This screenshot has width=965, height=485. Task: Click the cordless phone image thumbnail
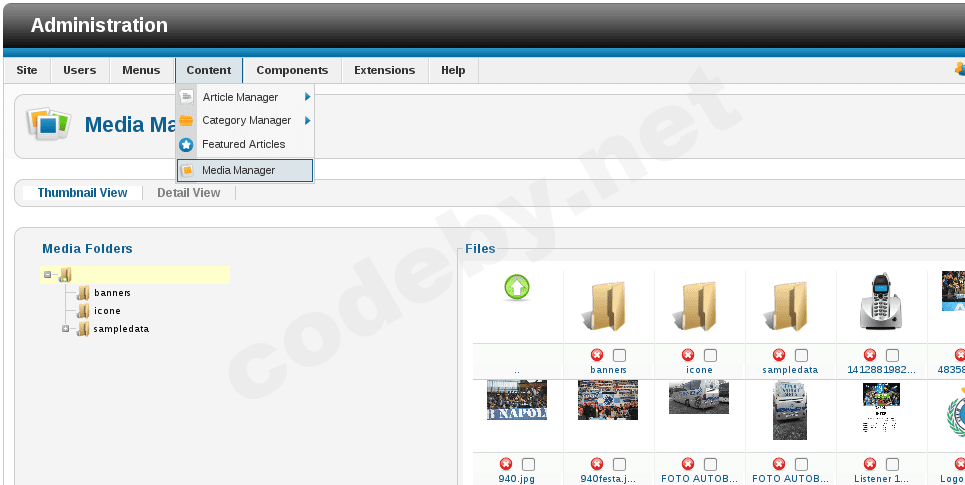coord(881,302)
